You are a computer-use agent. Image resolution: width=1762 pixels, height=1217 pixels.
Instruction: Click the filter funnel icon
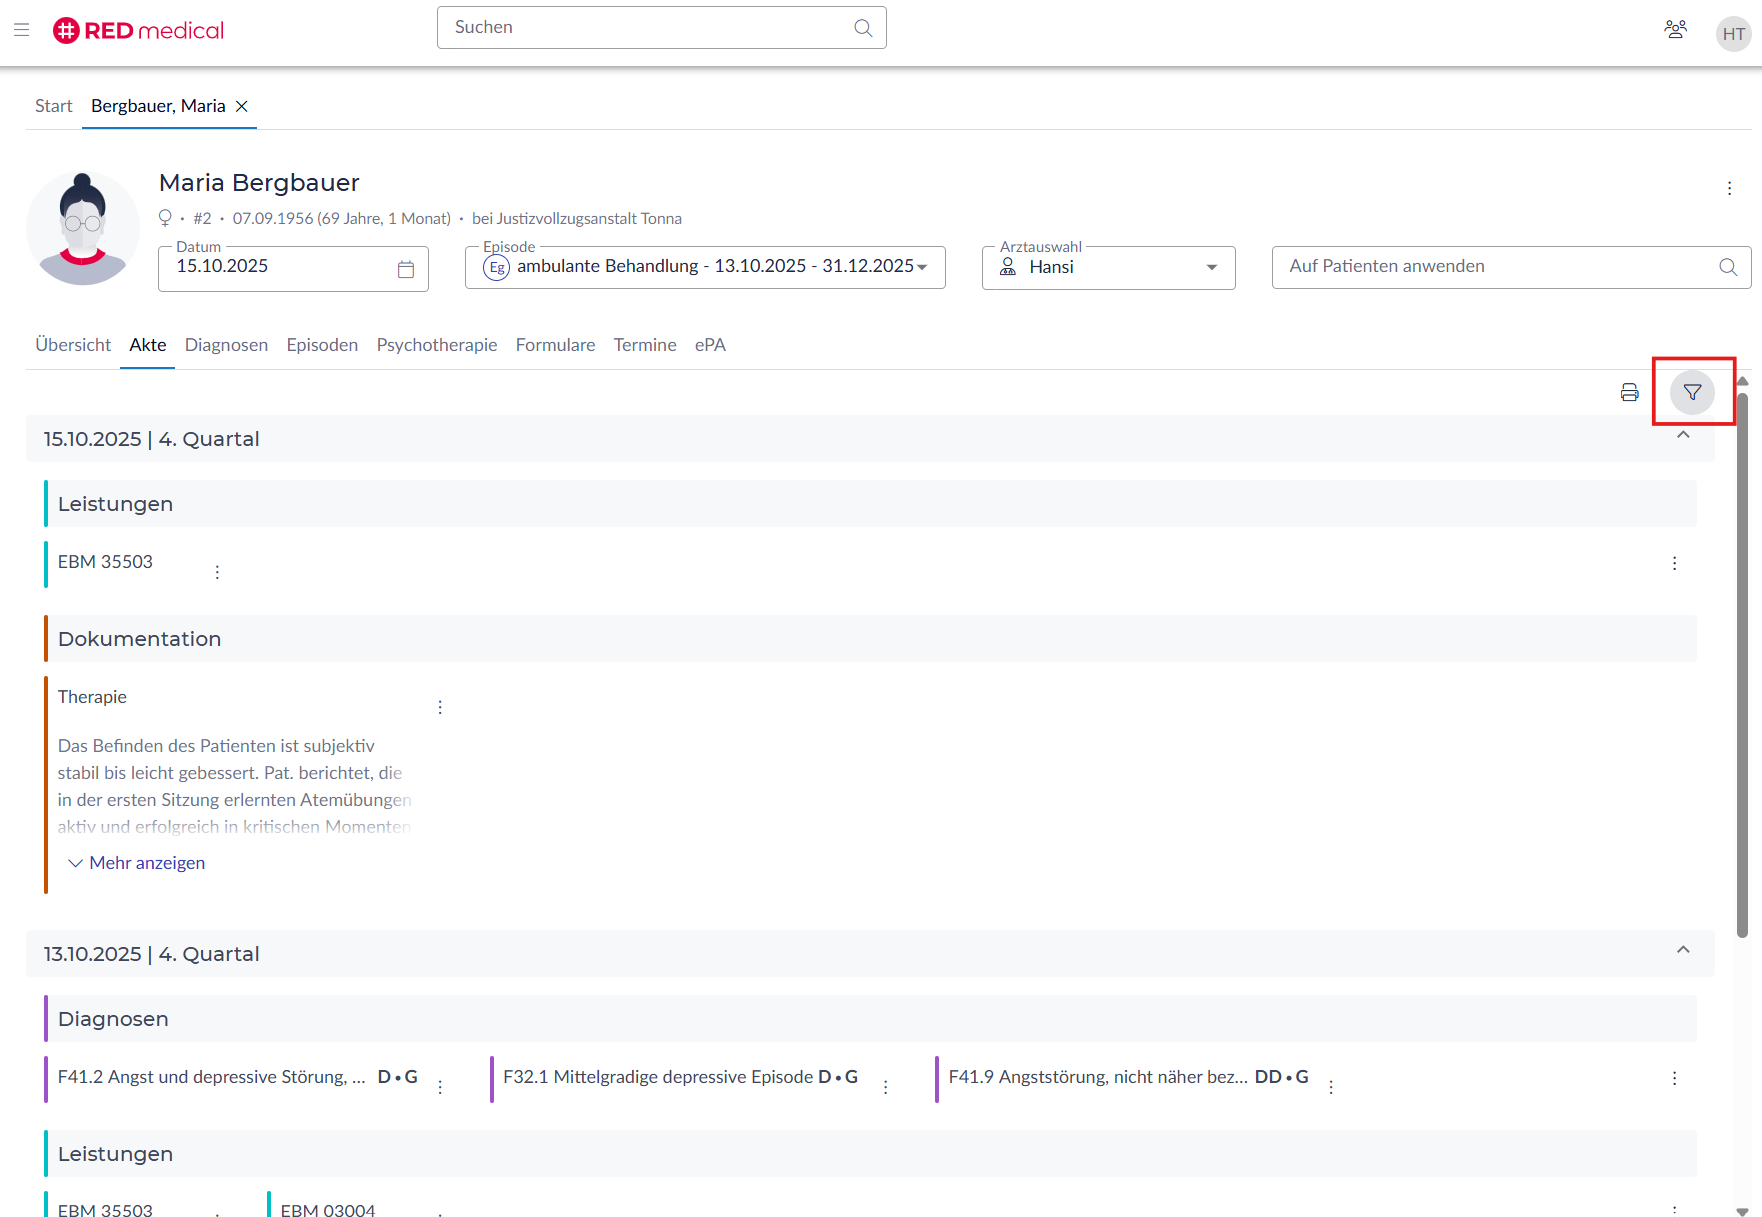tap(1692, 392)
